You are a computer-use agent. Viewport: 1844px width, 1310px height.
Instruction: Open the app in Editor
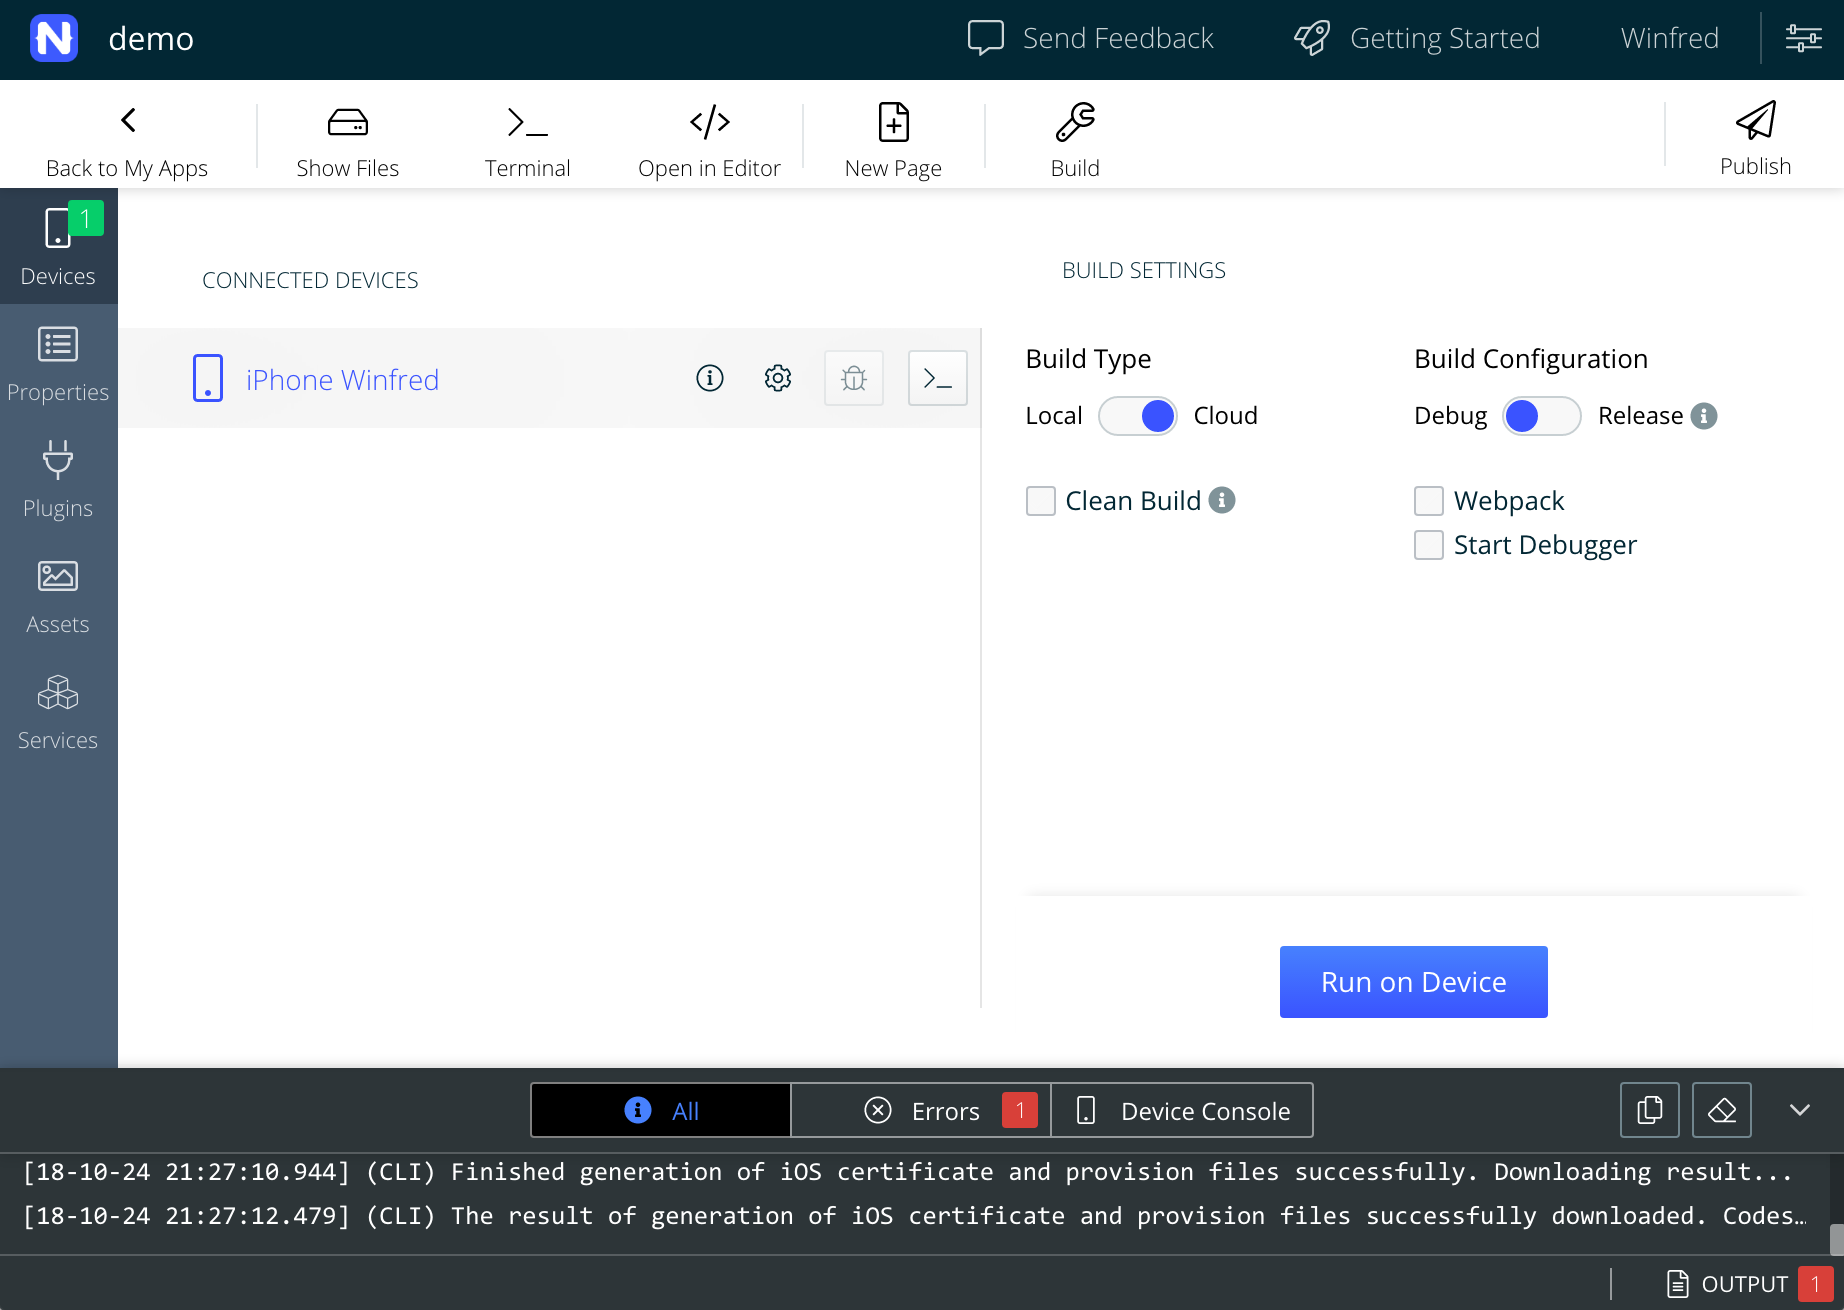pyautogui.click(x=709, y=140)
